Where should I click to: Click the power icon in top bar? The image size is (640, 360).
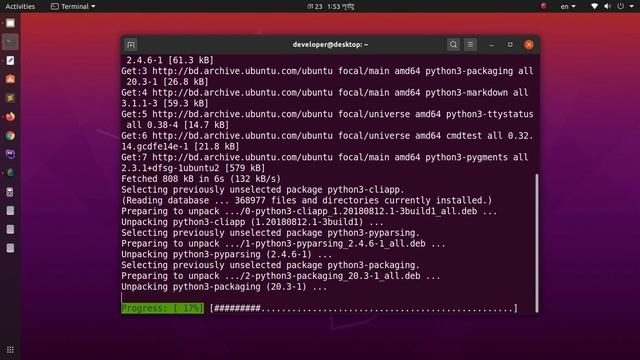[620, 6]
